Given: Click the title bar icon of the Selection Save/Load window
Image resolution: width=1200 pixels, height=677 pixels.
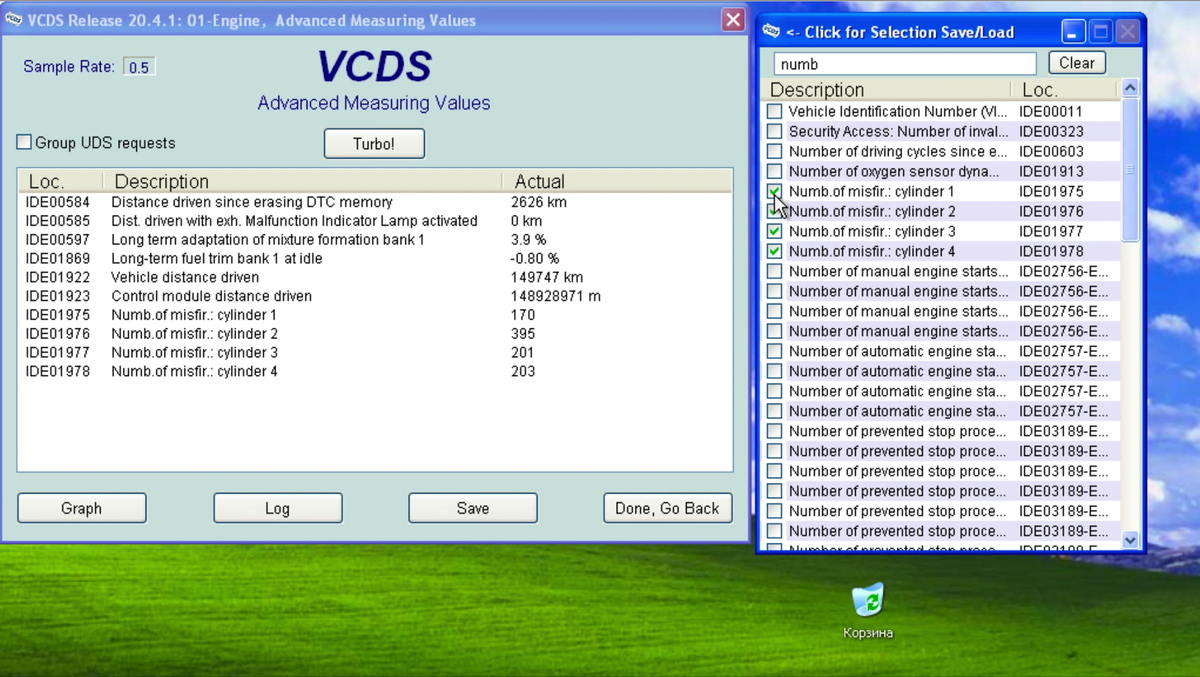Looking at the screenshot, I should point(771,32).
